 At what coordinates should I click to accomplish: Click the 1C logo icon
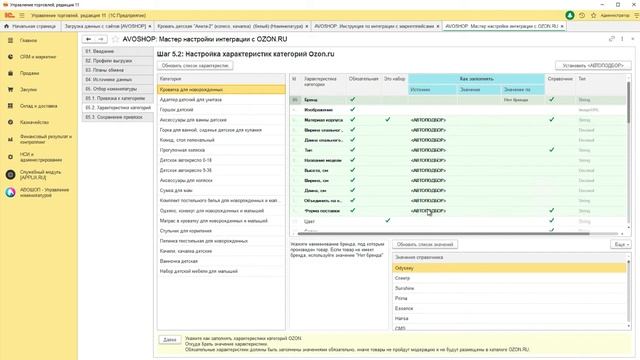9,16
